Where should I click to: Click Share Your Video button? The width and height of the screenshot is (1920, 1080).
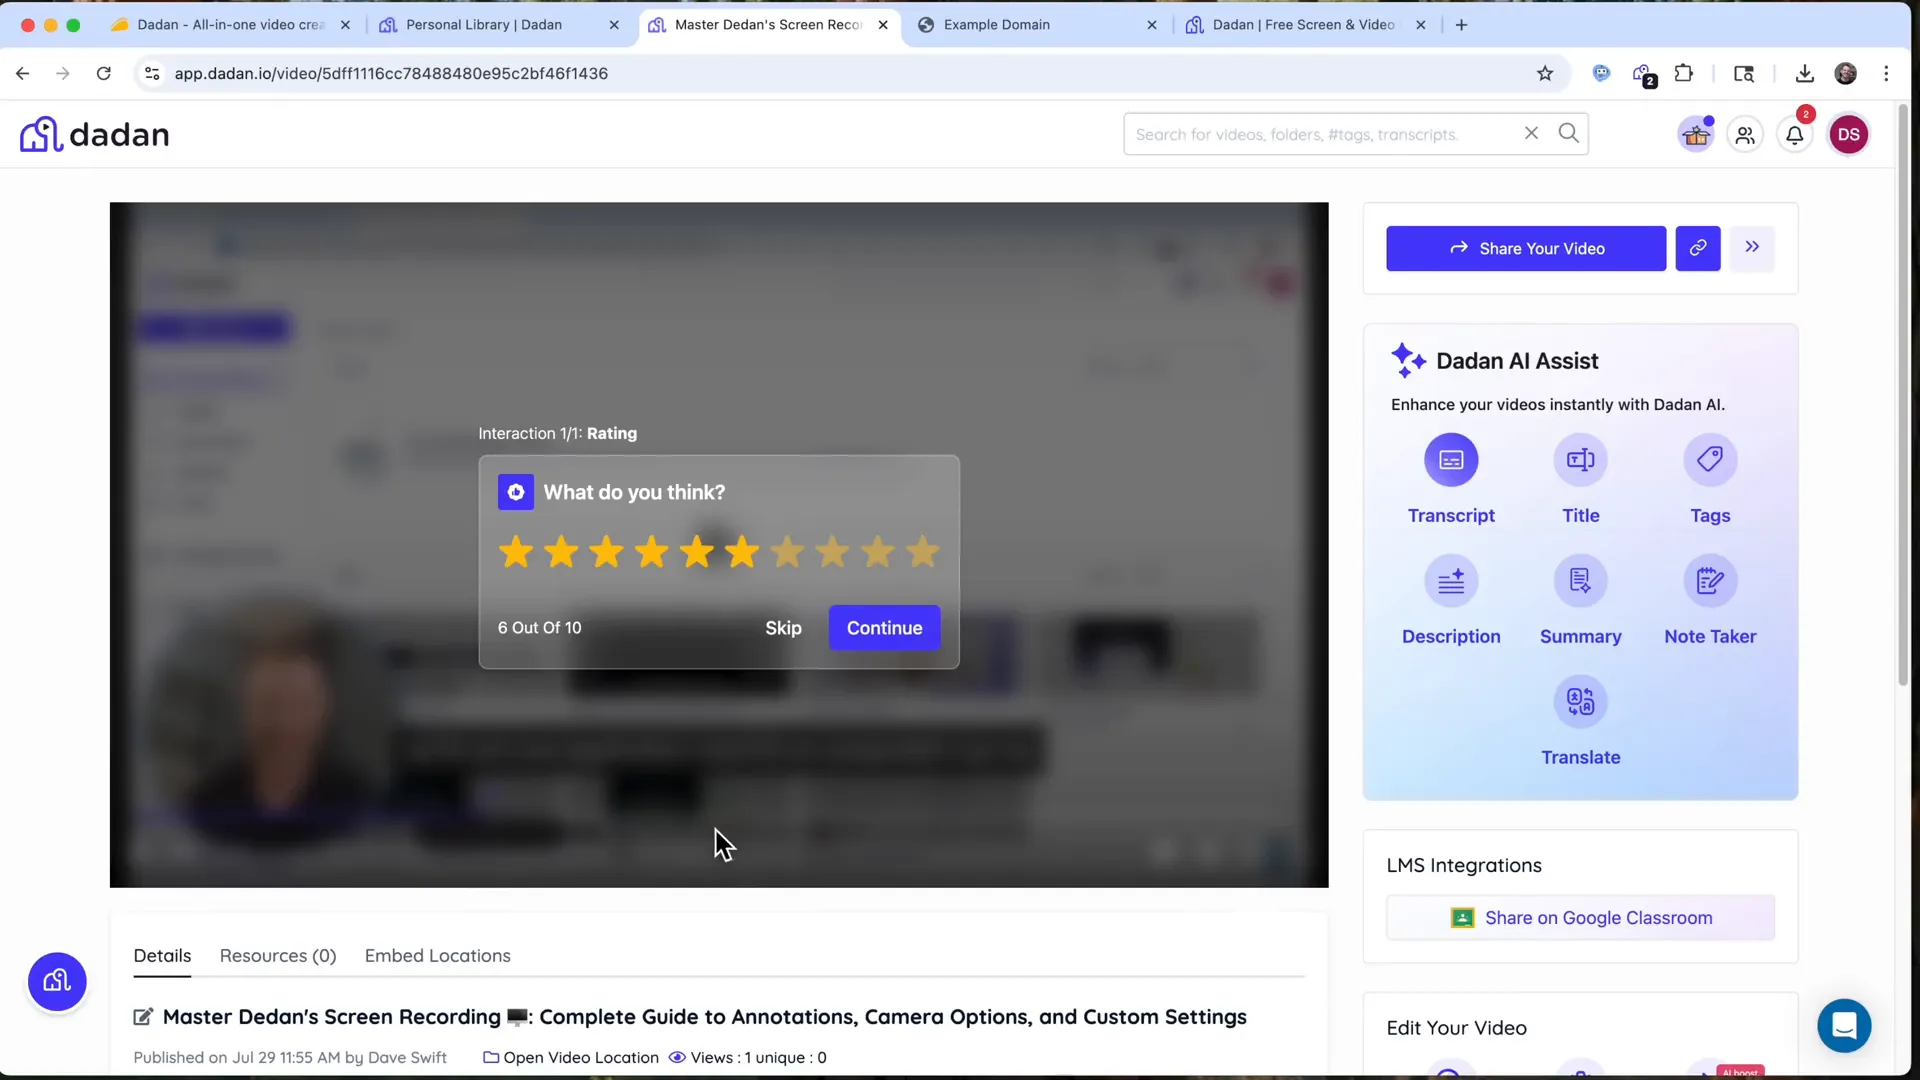pyautogui.click(x=1526, y=248)
